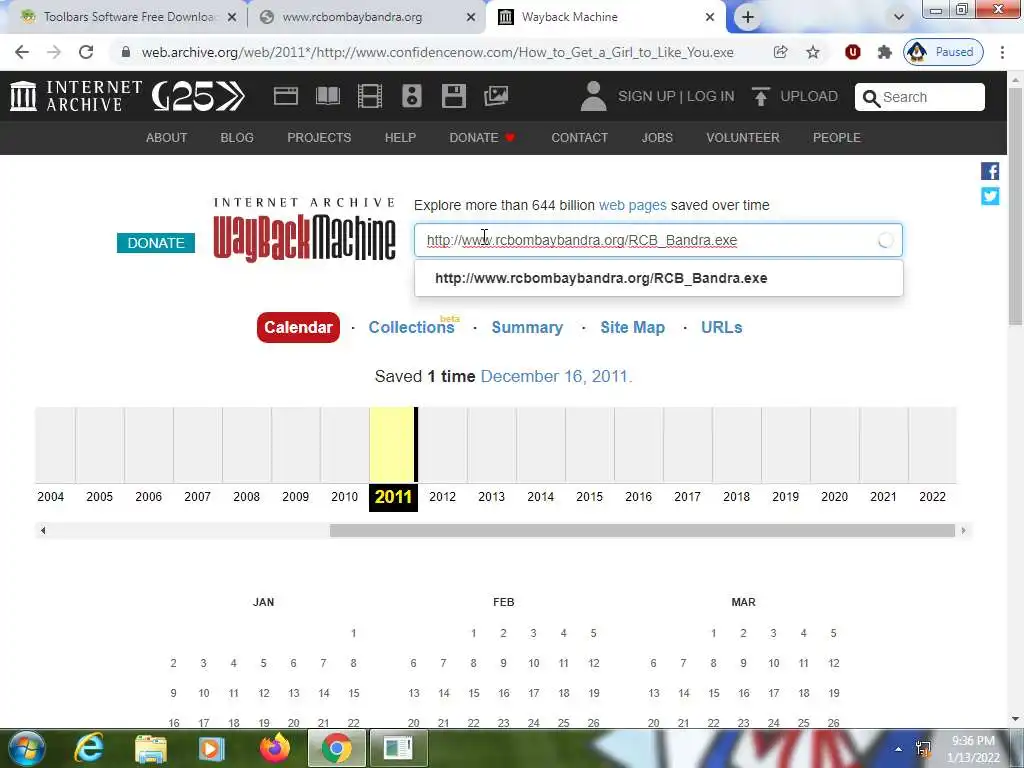Select year 2010 in the timeline
1024x768 pixels.
pyautogui.click(x=344, y=497)
